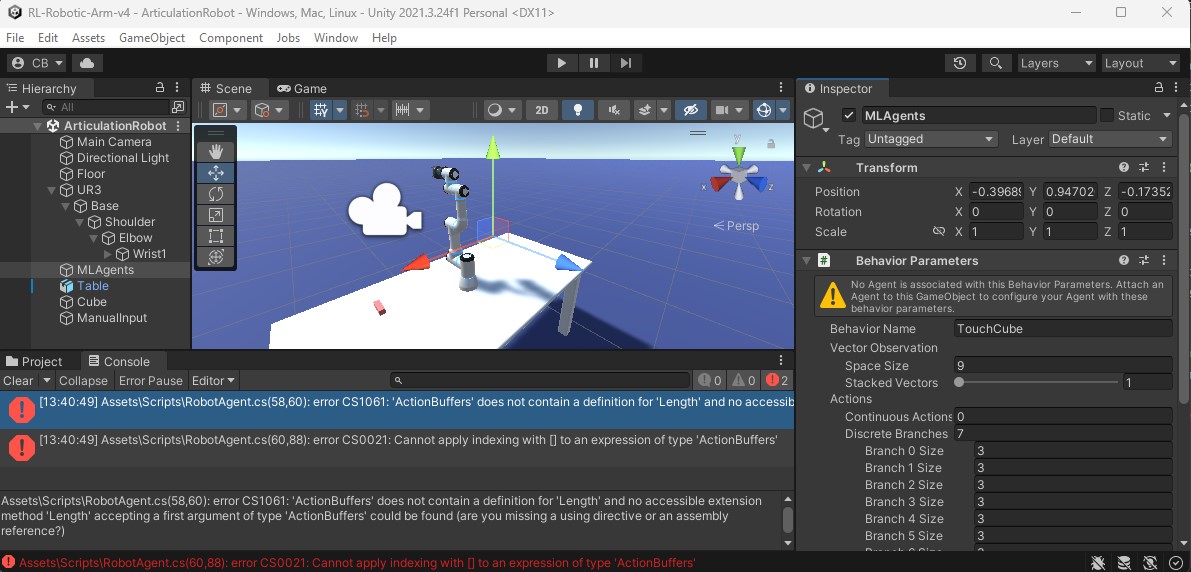Open Behavior Parameters help reference
Image resolution: width=1191 pixels, height=572 pixels.
1124,261
